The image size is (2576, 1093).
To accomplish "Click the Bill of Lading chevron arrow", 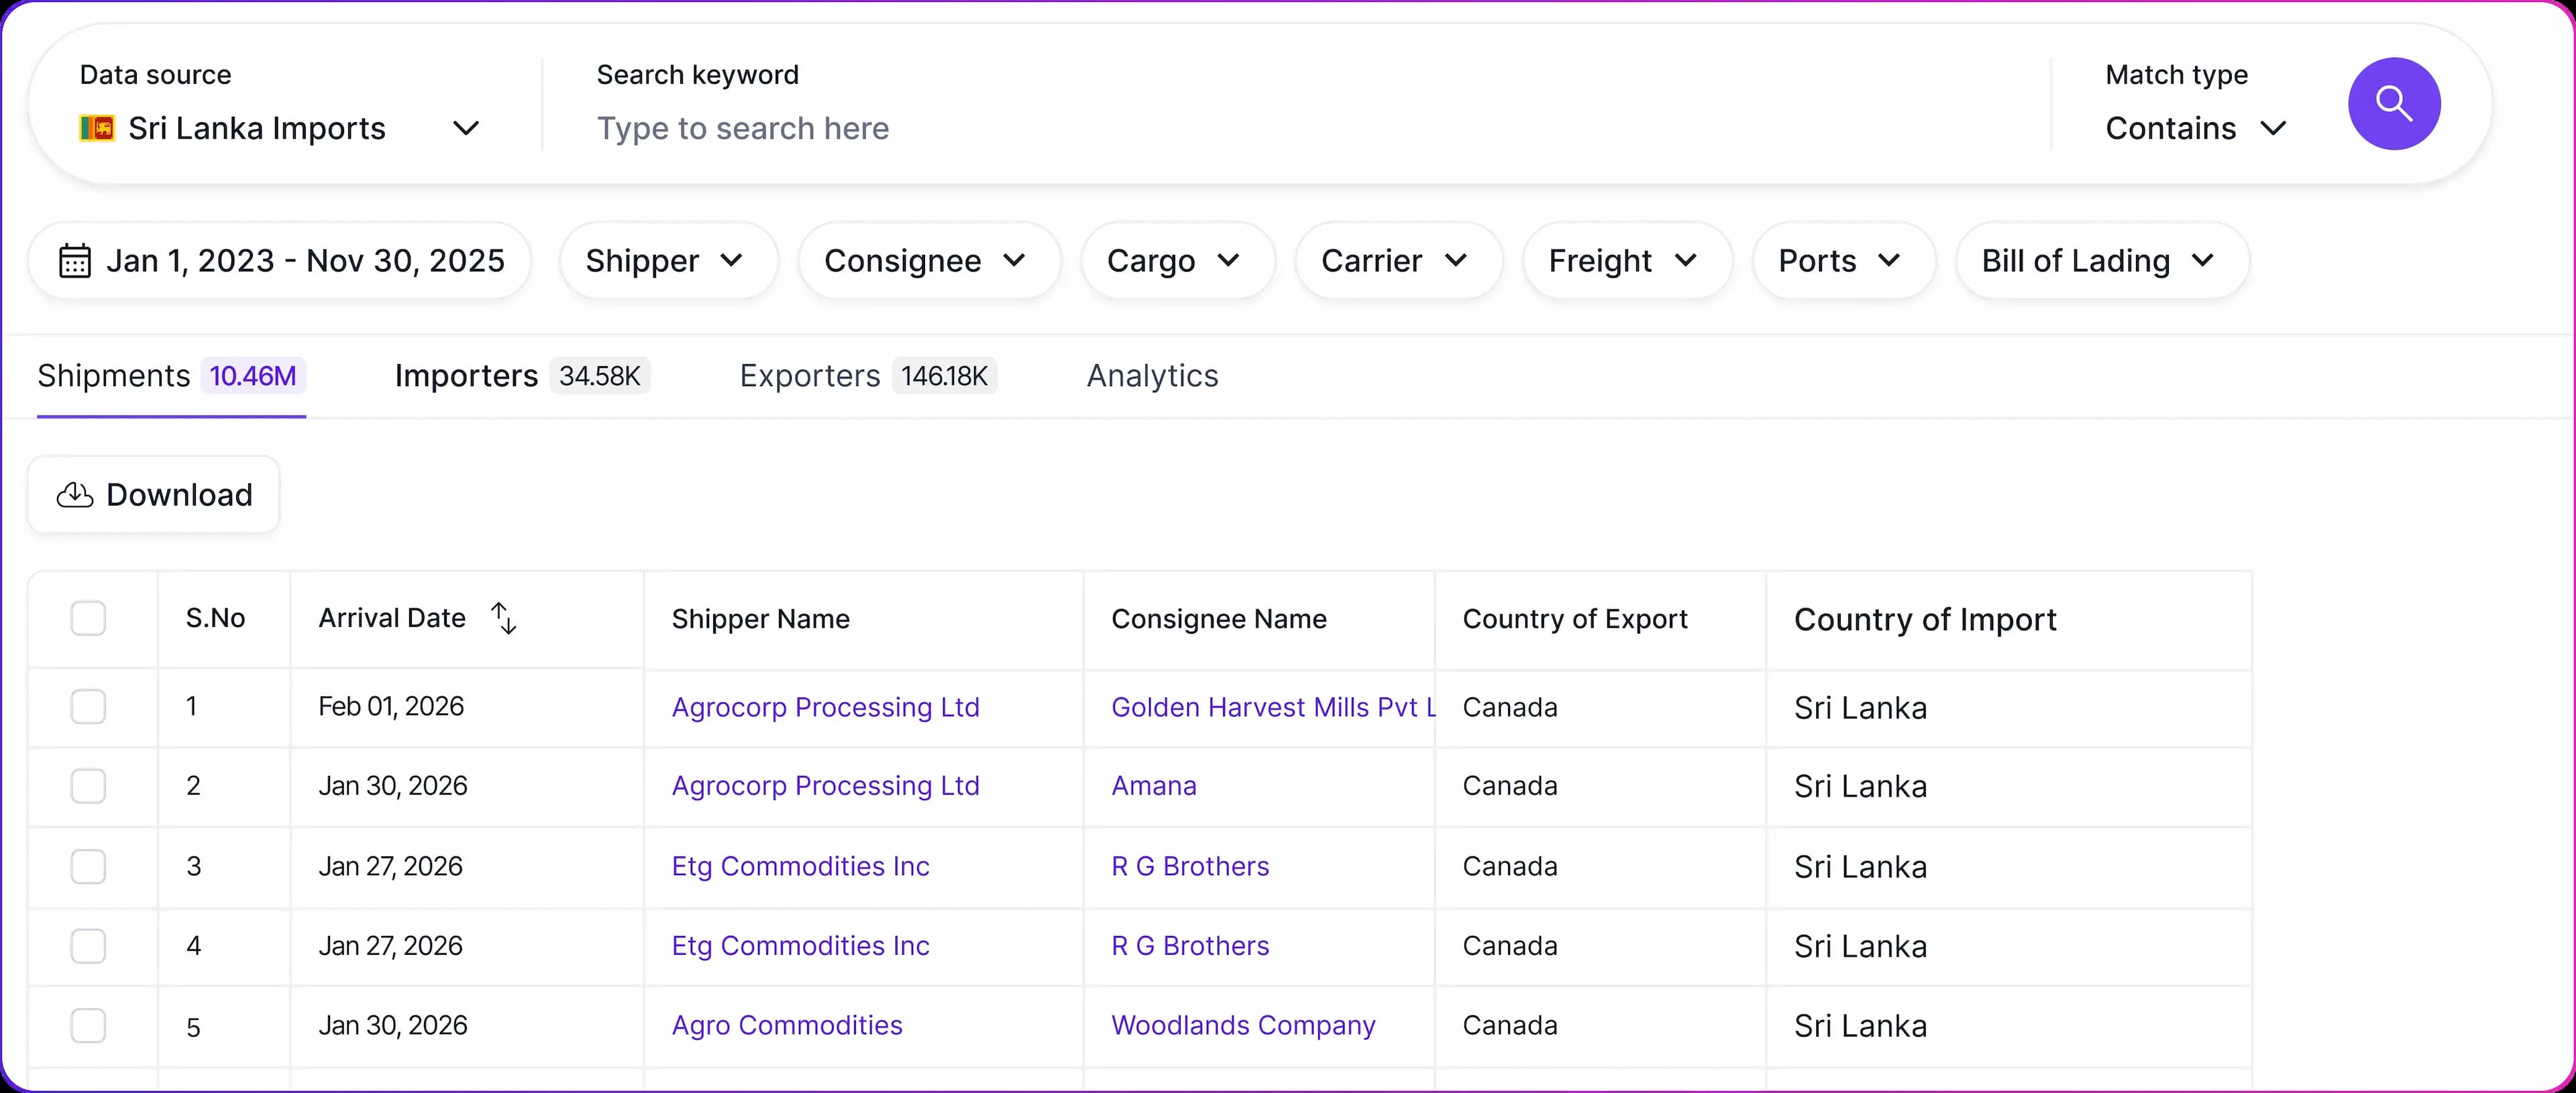I will click(x=2202, y=261).
